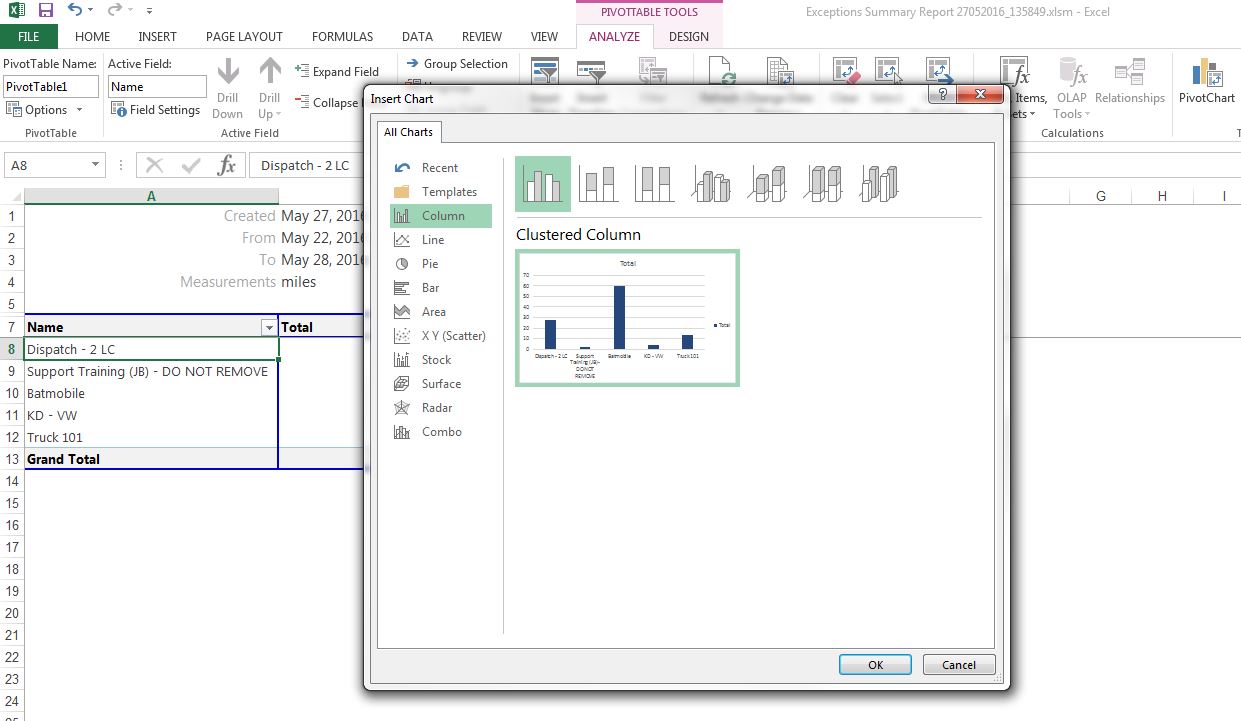
Task: Click PivotTable Name input box
Action: [x=51, y=87]
